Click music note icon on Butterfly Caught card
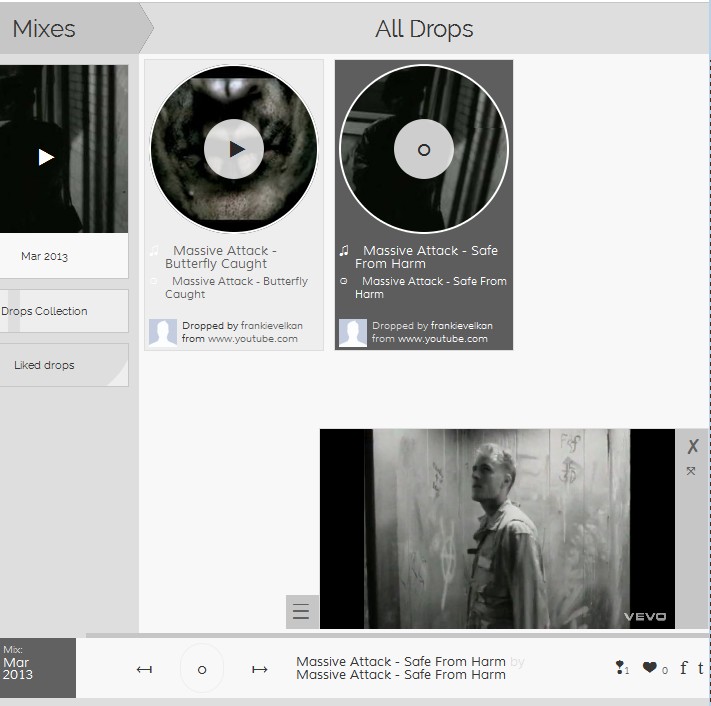The width and height of the screenshot is (711, 706). click(x=154, y=250)
